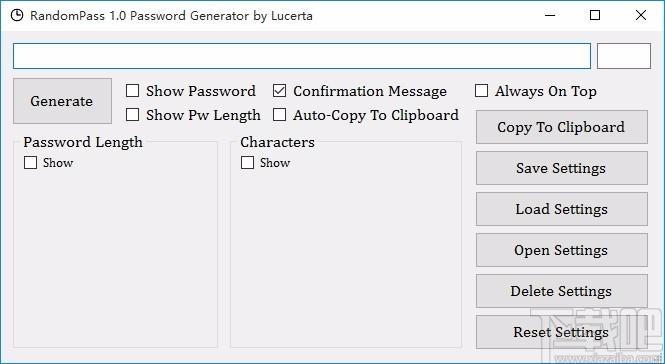665x364 pixels.
Task: Click the Delete Settings button
Action: click(562, 291)
